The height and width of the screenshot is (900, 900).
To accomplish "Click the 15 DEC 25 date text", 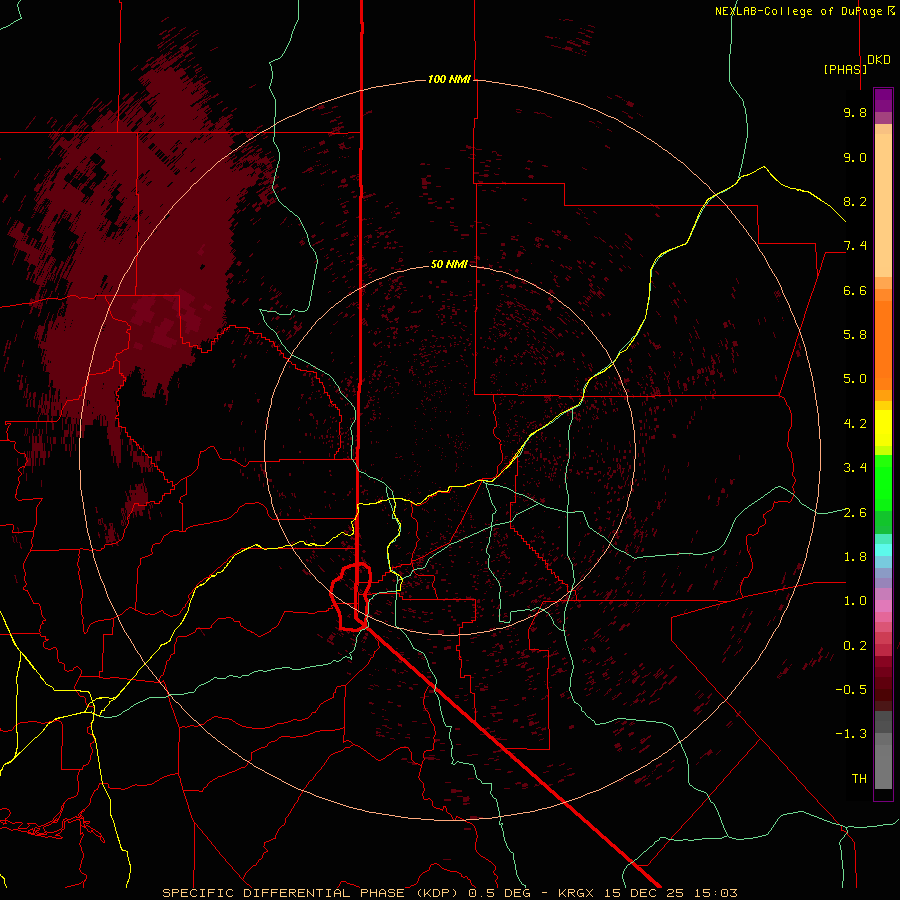I will click(x=646, y=893).
